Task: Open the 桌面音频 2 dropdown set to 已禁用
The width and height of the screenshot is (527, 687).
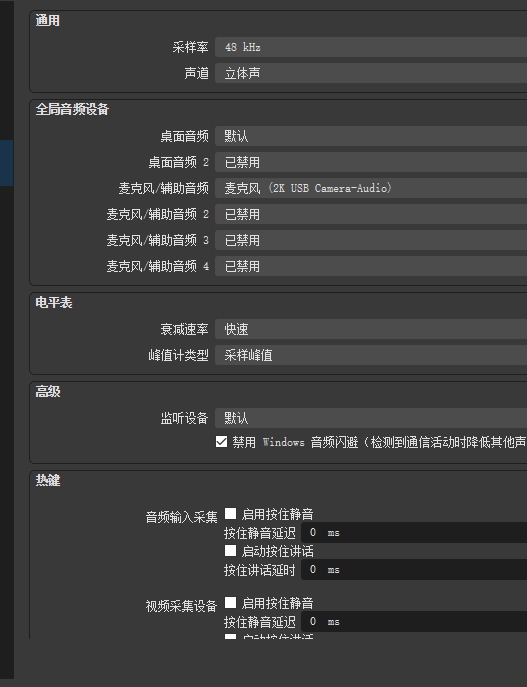Action: pyautogui.click(x=371, y=163)
